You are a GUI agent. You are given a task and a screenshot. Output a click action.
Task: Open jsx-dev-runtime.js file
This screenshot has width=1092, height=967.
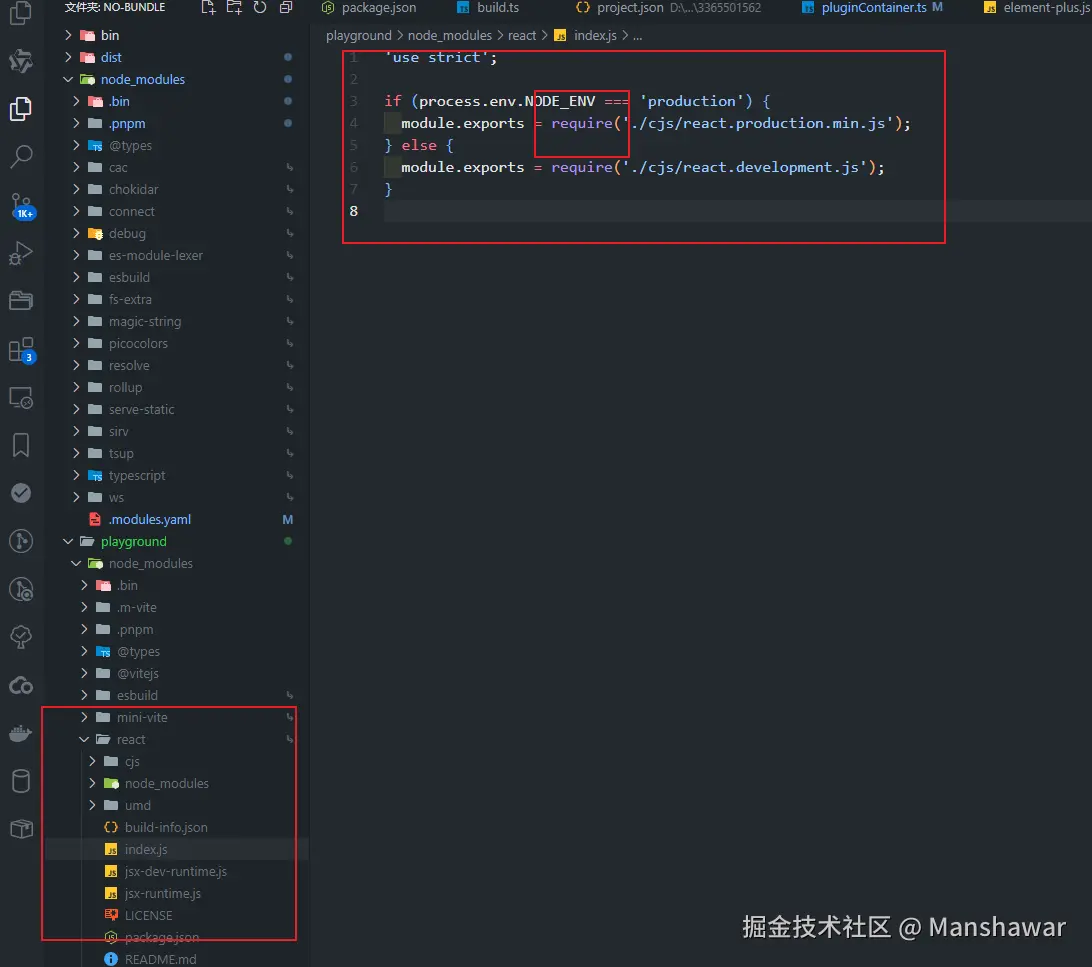click(x=177, y=872)
